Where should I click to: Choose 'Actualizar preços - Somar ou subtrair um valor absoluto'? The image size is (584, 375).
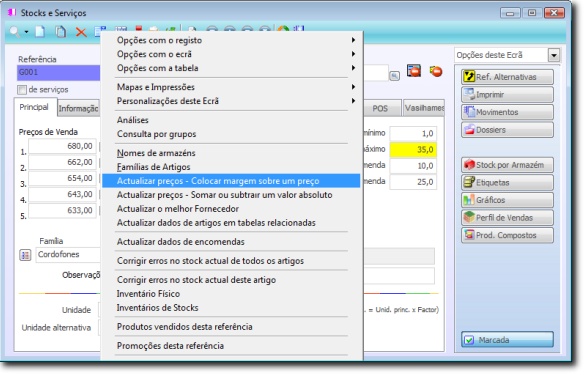(231, 195)
